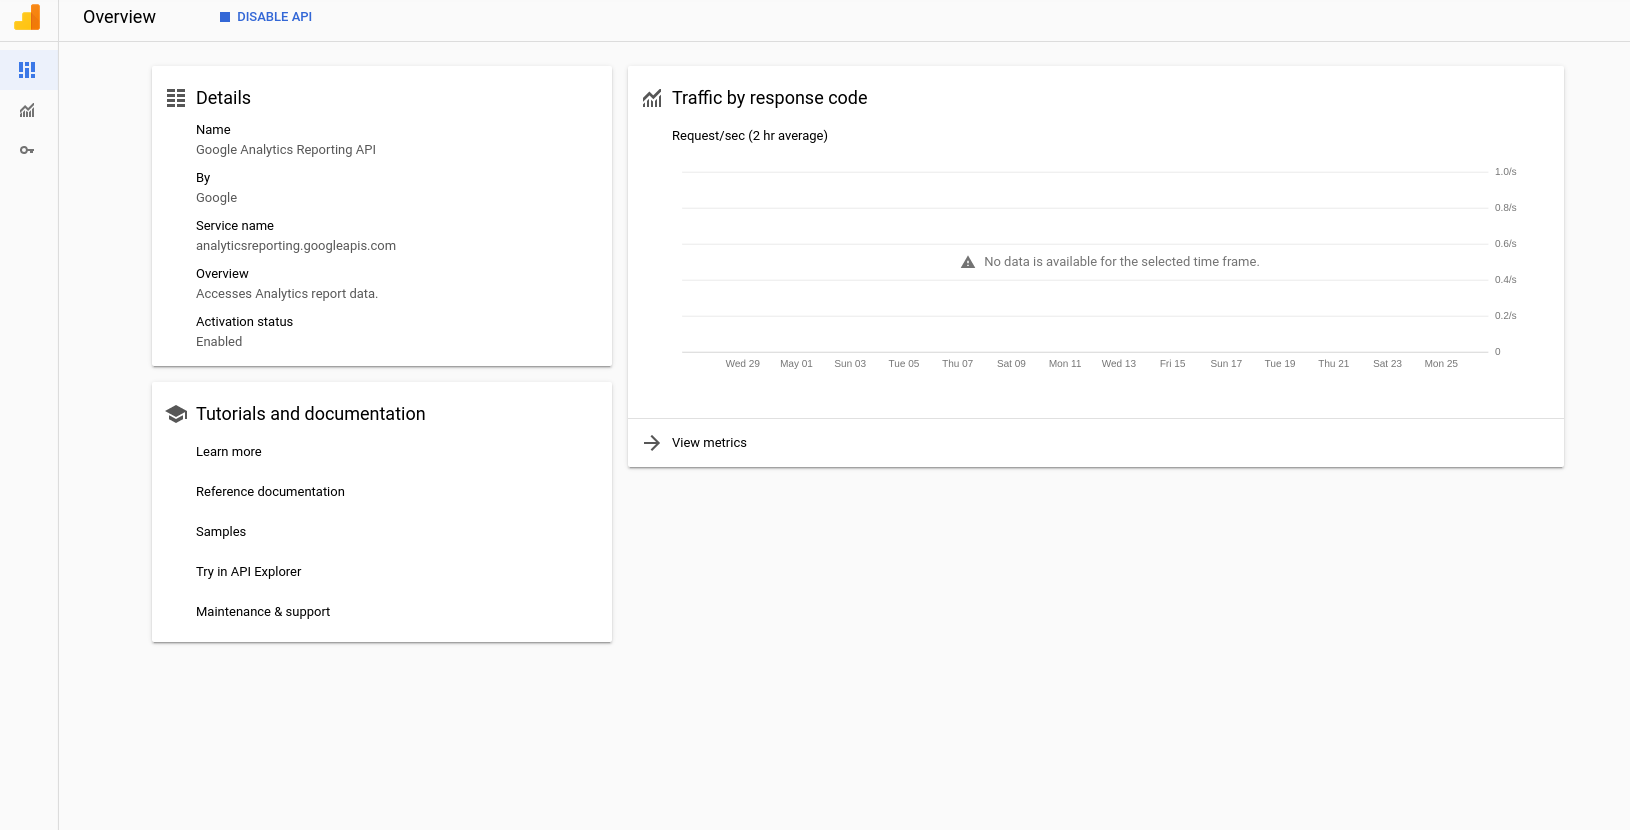
Task: Click 'Request/sec (2 hr average)' chart label
Action: click(750, 136)
